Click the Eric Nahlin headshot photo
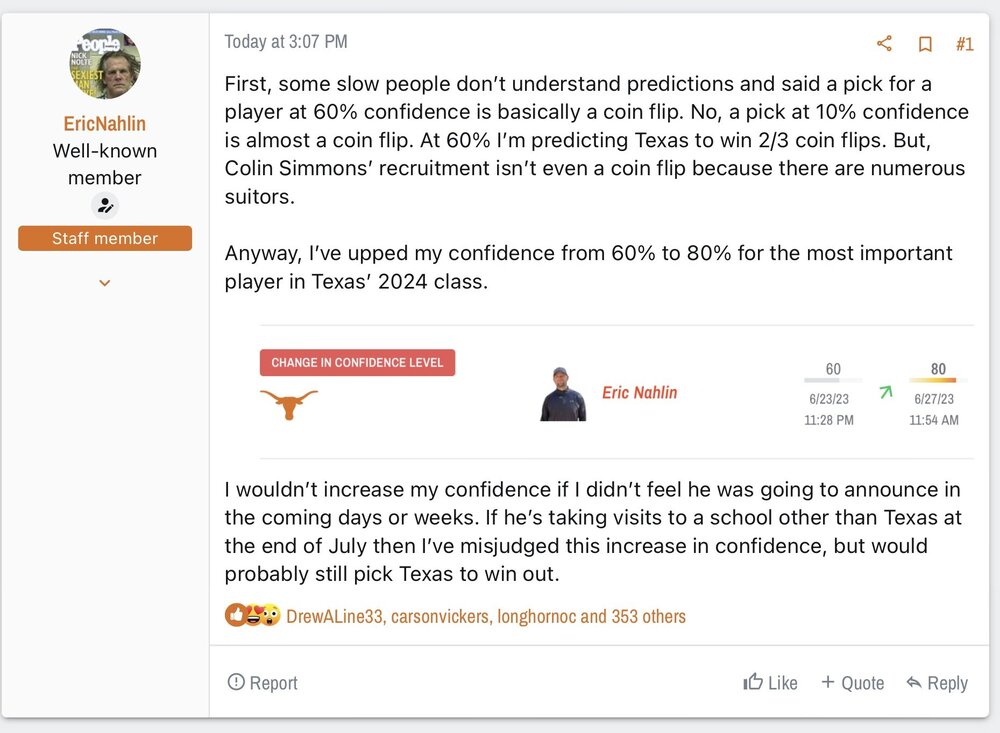 click(x=563, y=394)
